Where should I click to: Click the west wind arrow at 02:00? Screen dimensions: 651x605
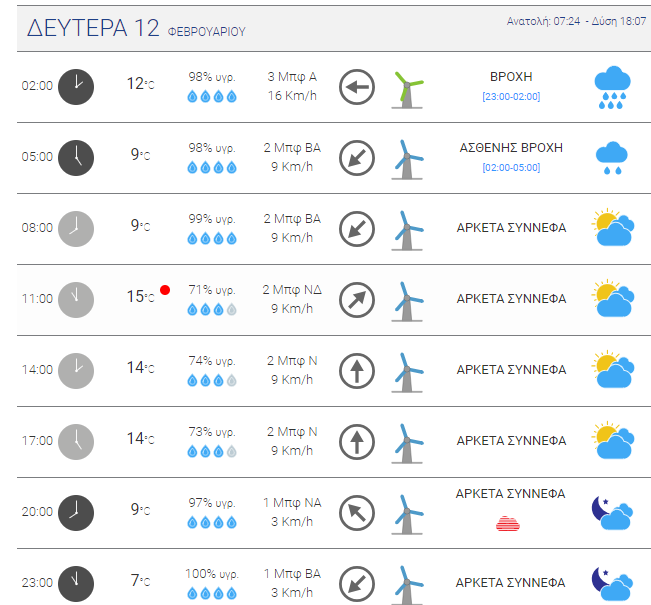tap(356, 87)
